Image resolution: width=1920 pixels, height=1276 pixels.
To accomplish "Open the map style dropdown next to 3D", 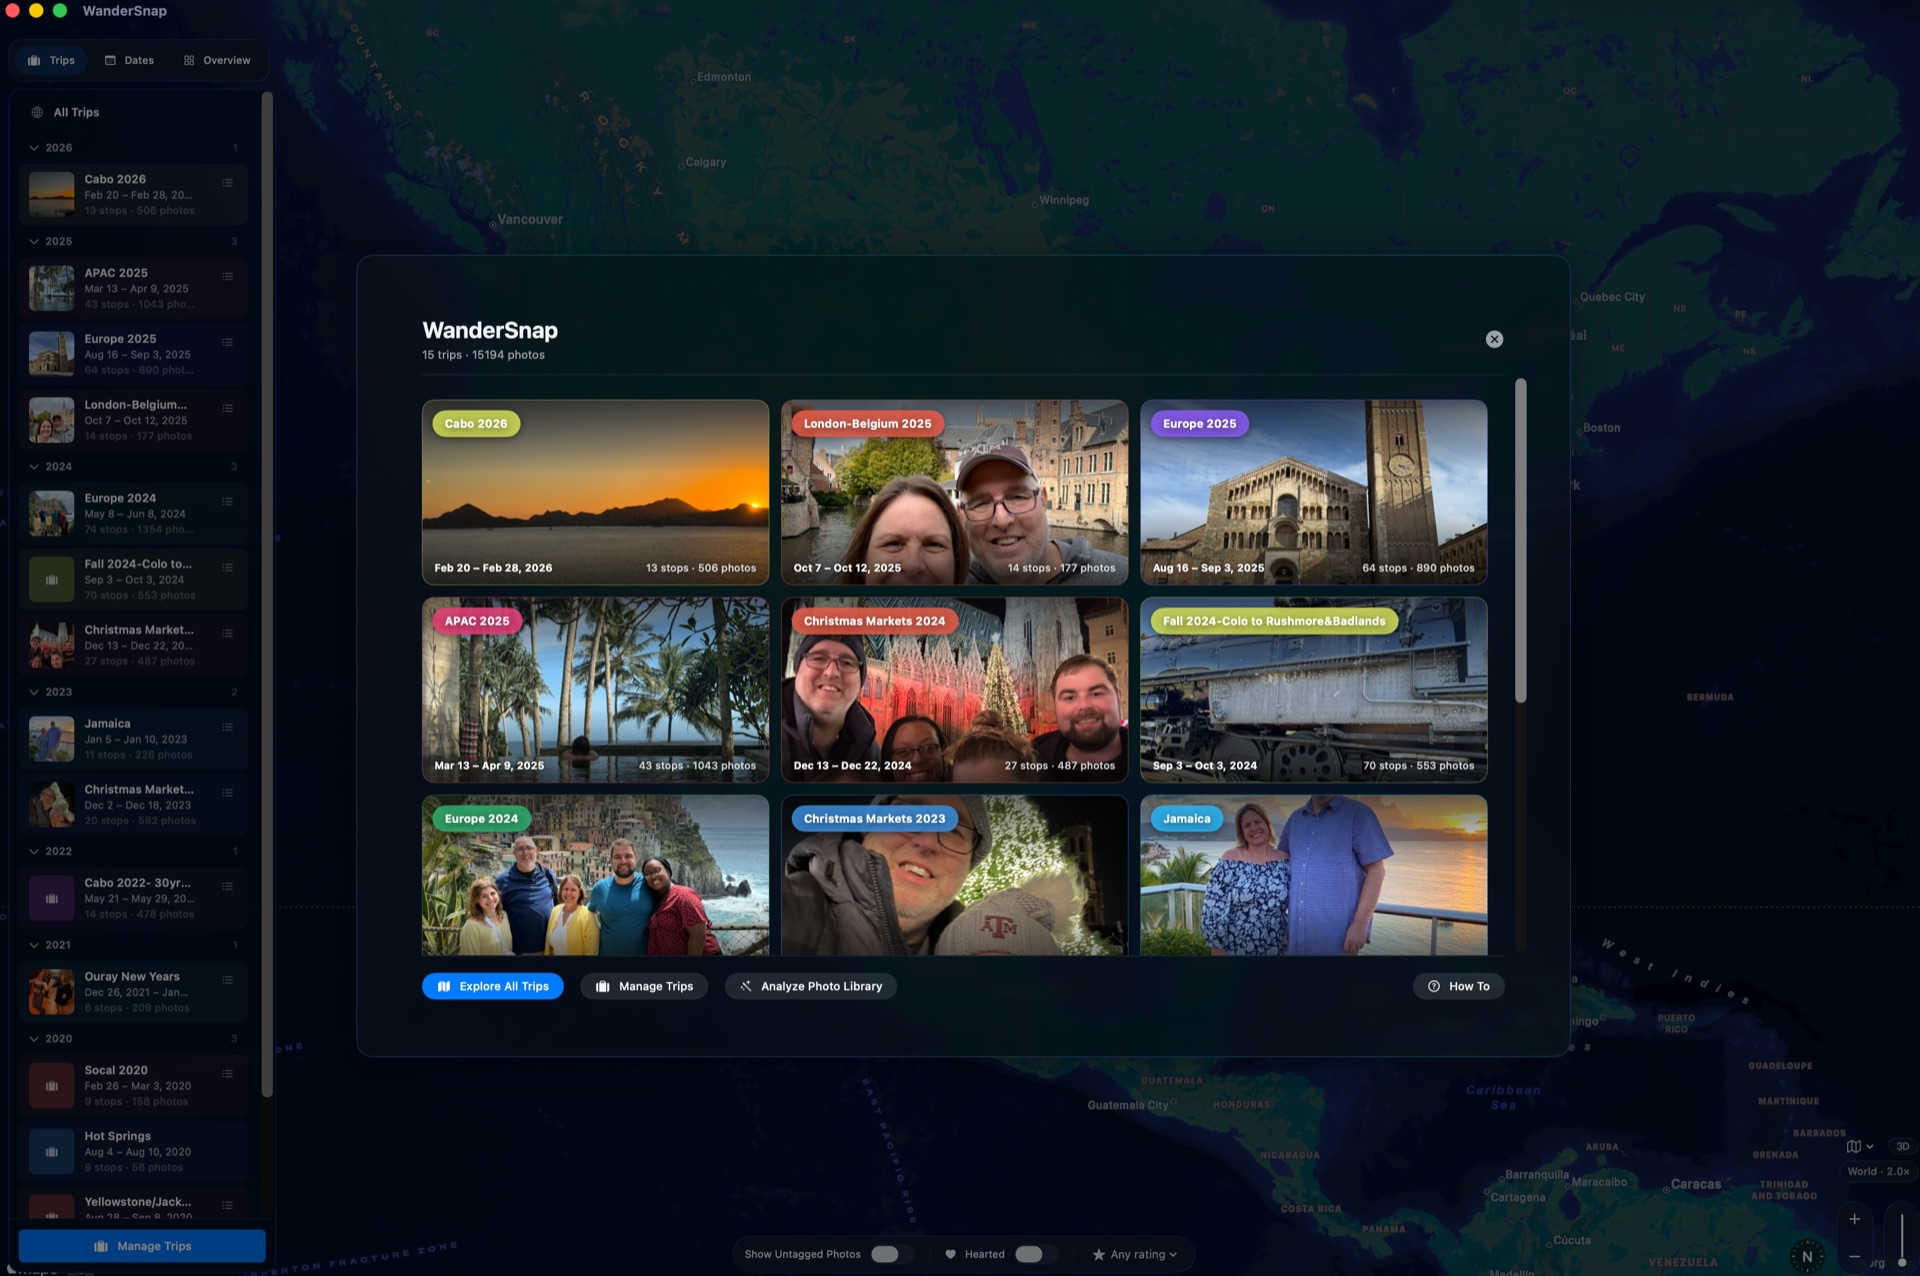I will click(1859, 1146).
